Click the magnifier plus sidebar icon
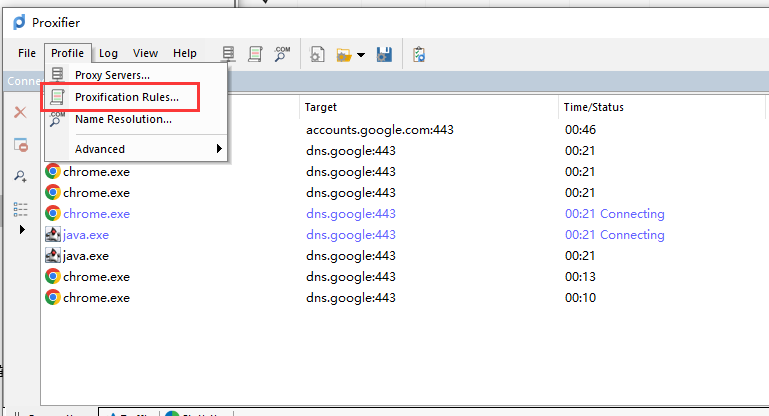This screenshot has width=769, height=416. click(20, 176)
